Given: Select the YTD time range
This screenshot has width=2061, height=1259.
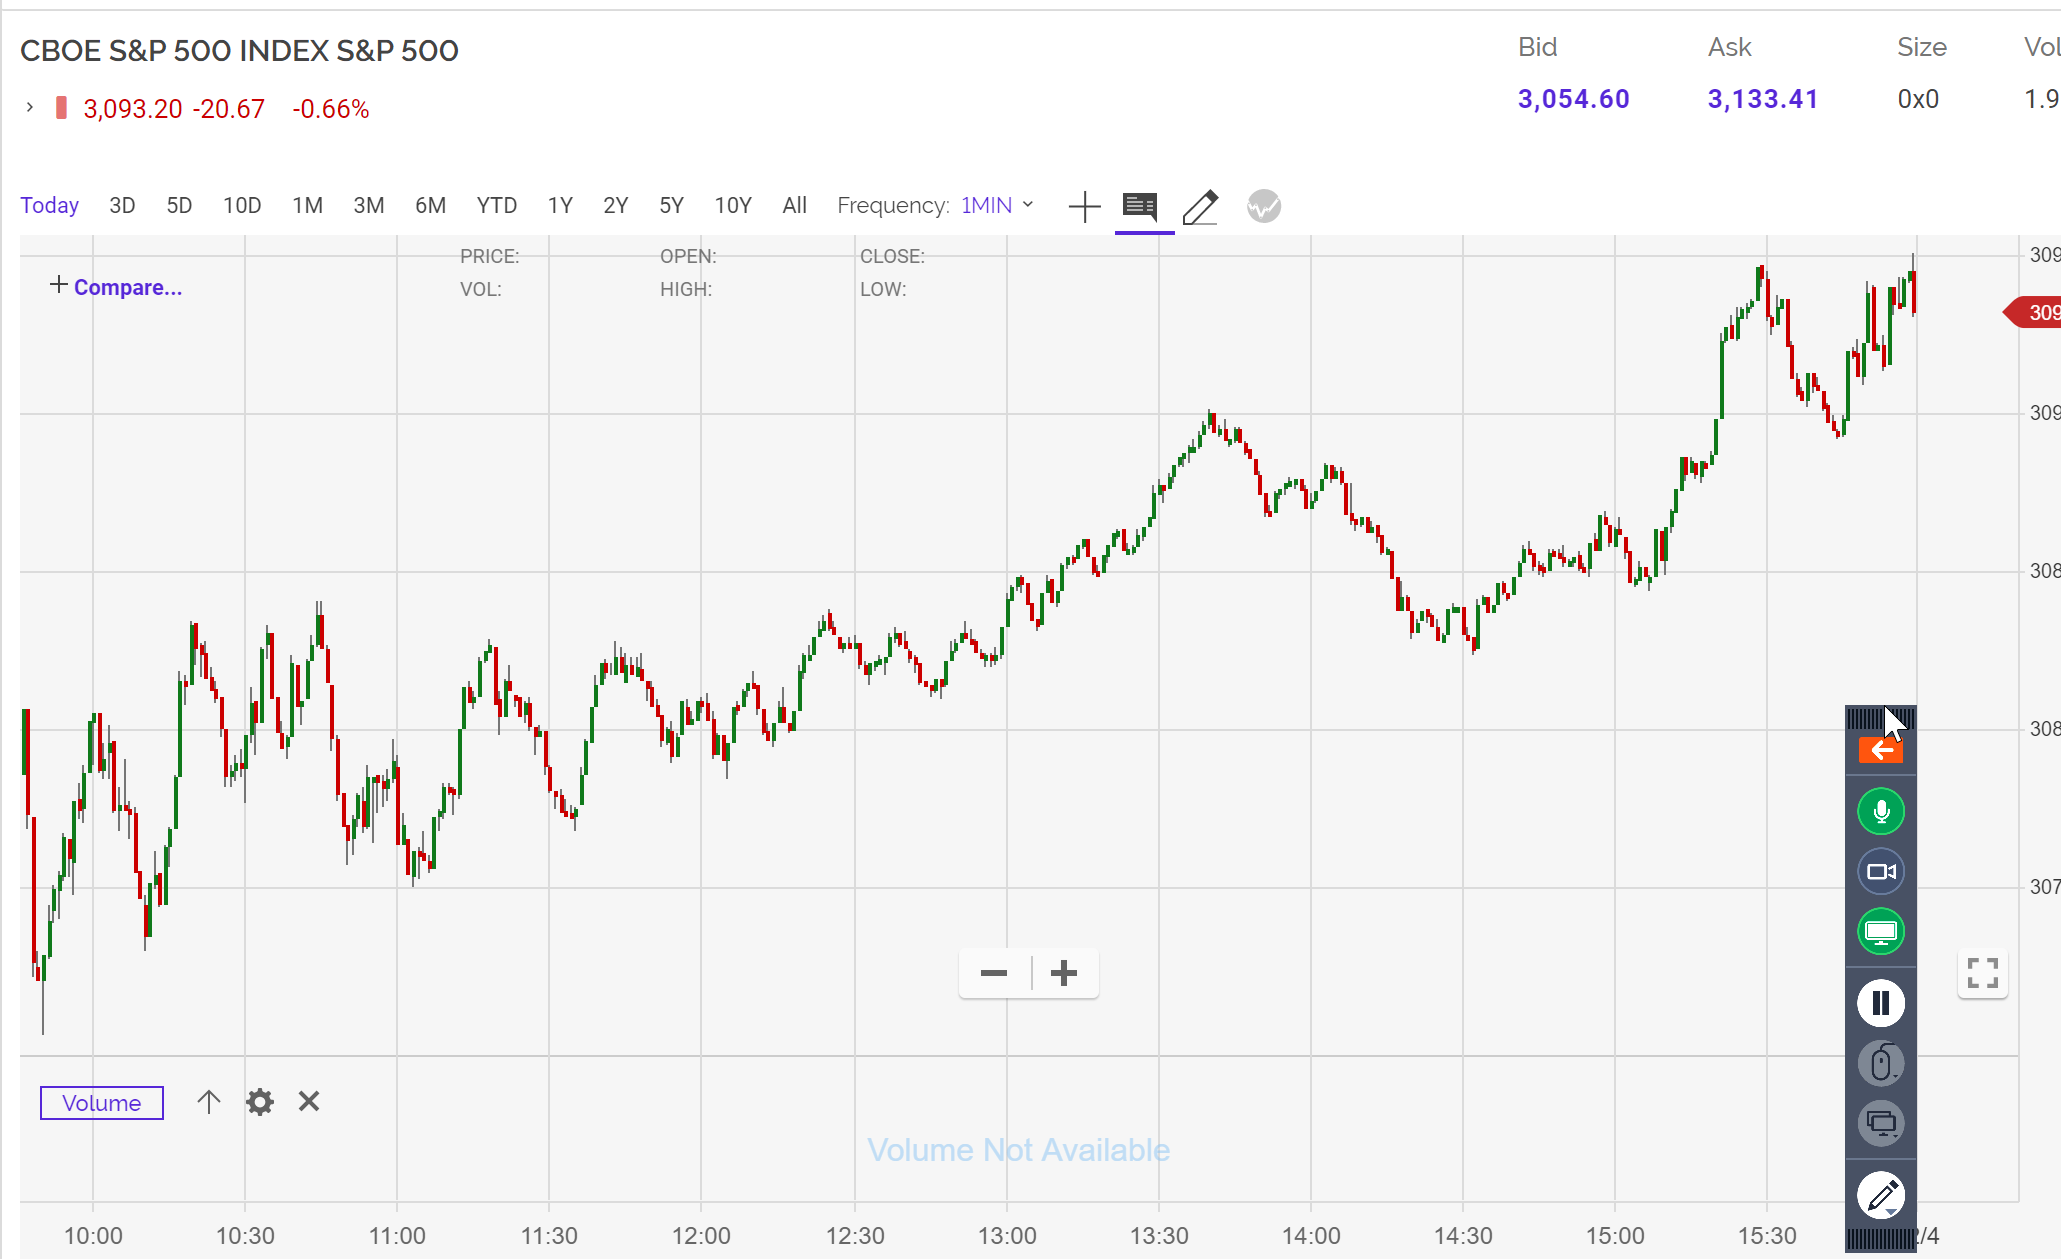Looking at the screenshot, I should point(496,205).
